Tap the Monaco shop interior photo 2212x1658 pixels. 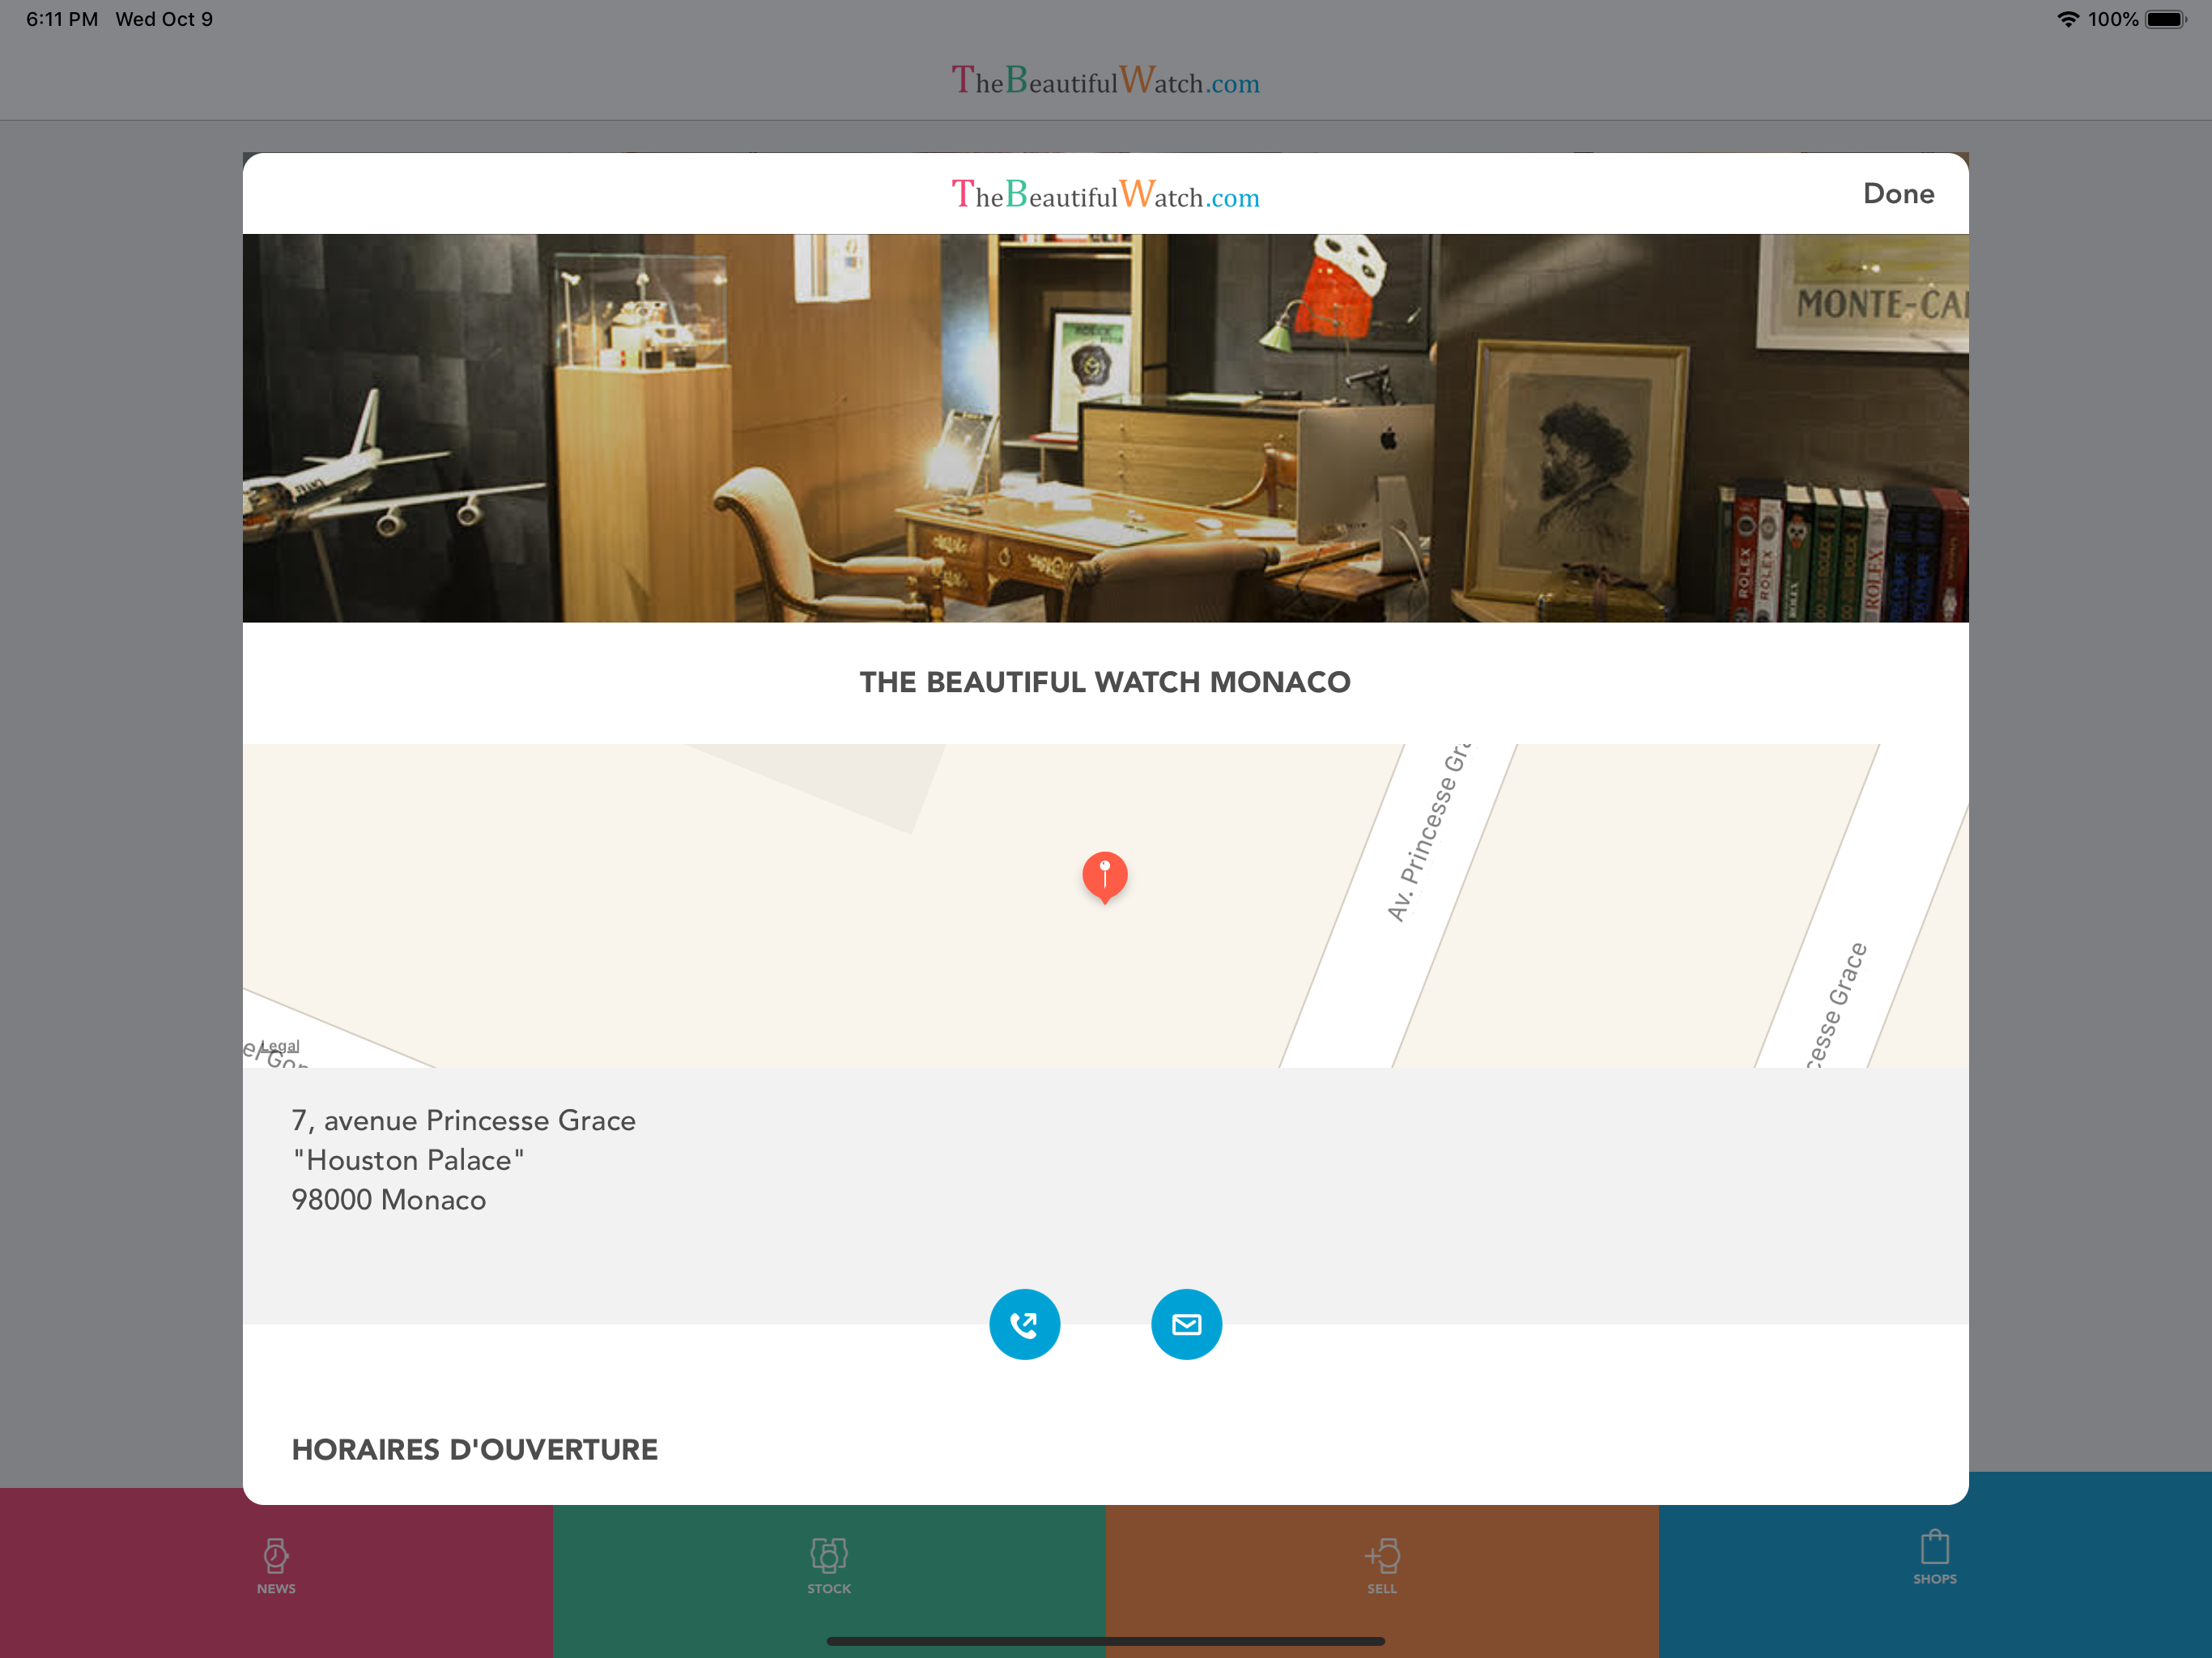click(1106, 428)
